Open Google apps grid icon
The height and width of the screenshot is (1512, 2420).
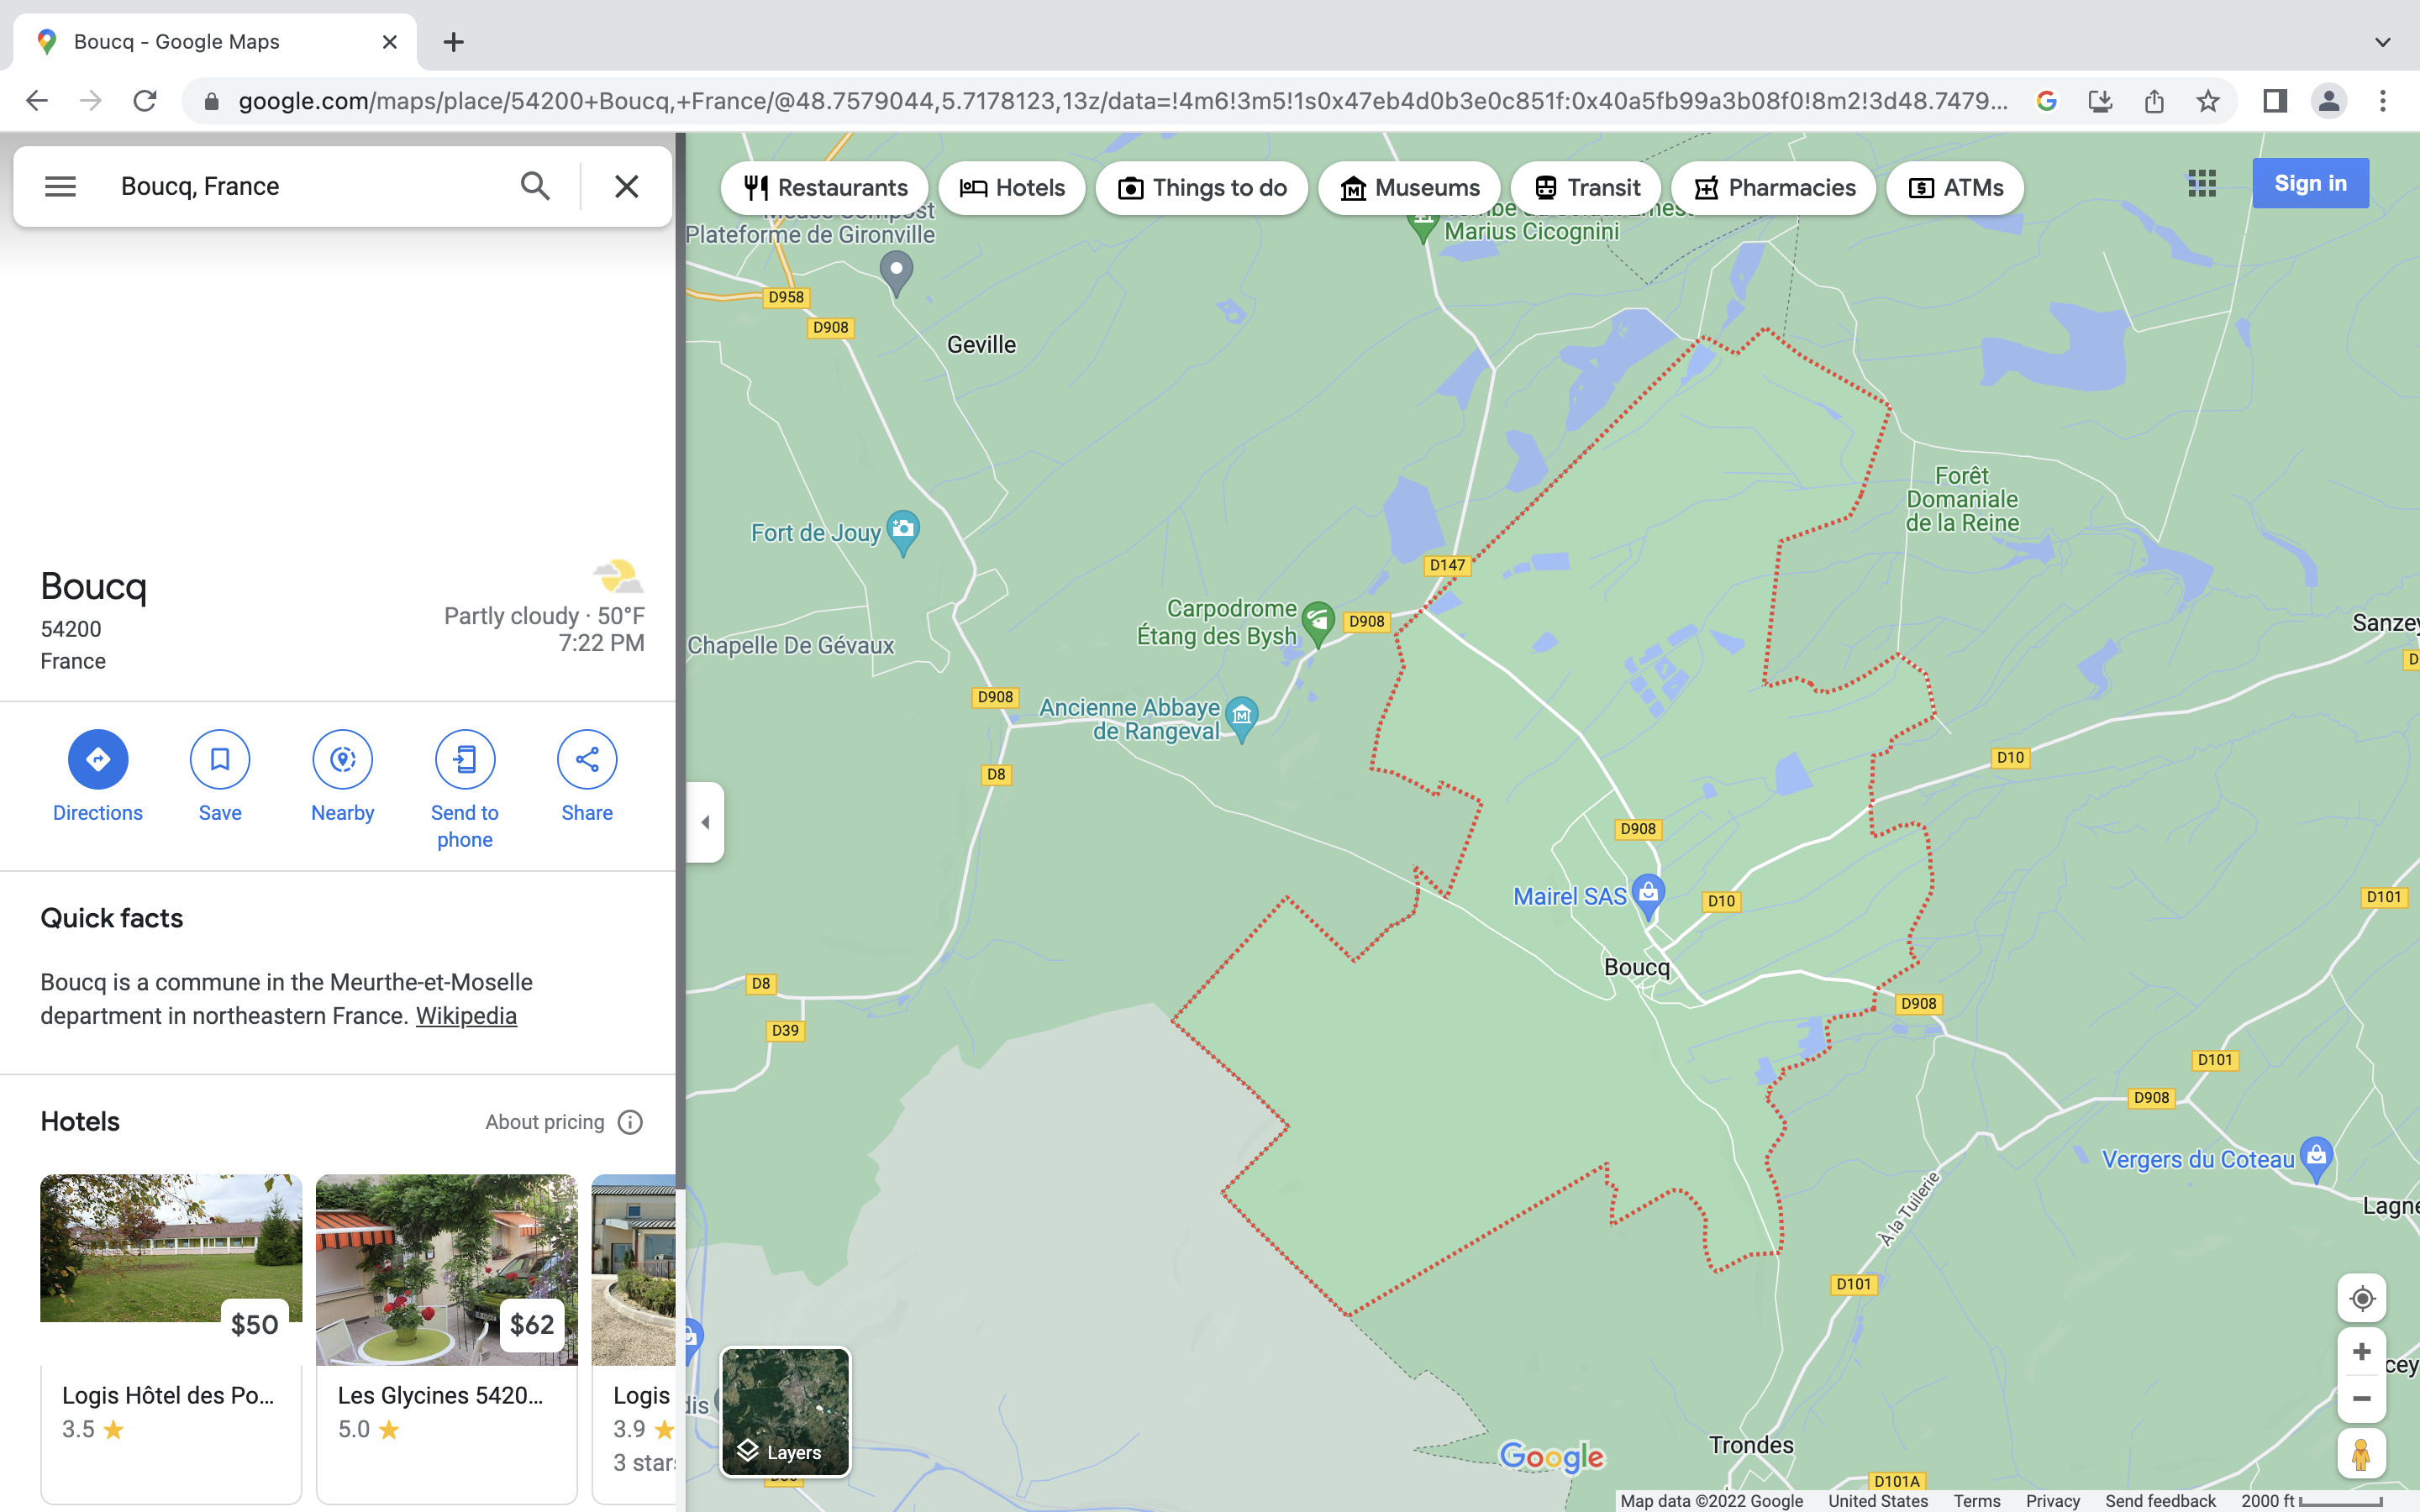coord(2201,183)
